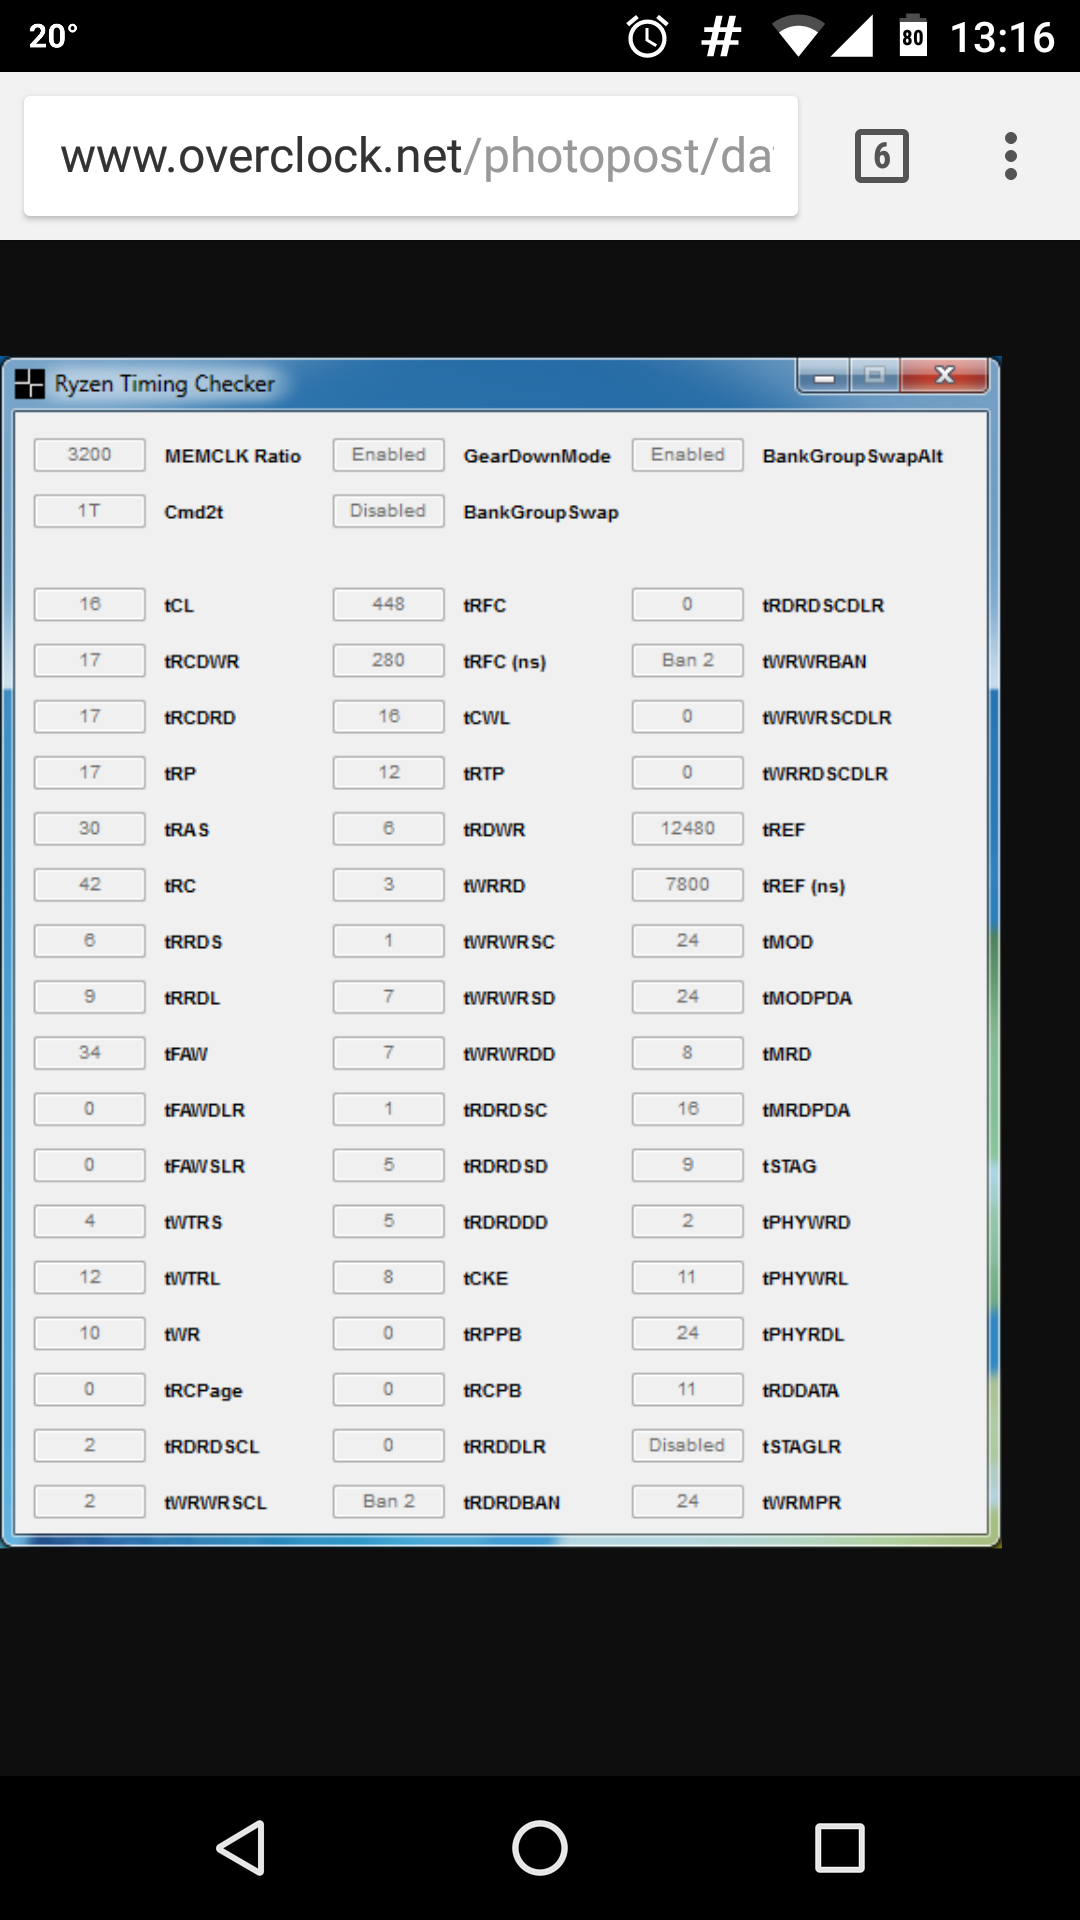Image resolution: width=1080 pixels, height=1920 pixels.
Task: Click the tCL value box
Action: coord(90,605)
